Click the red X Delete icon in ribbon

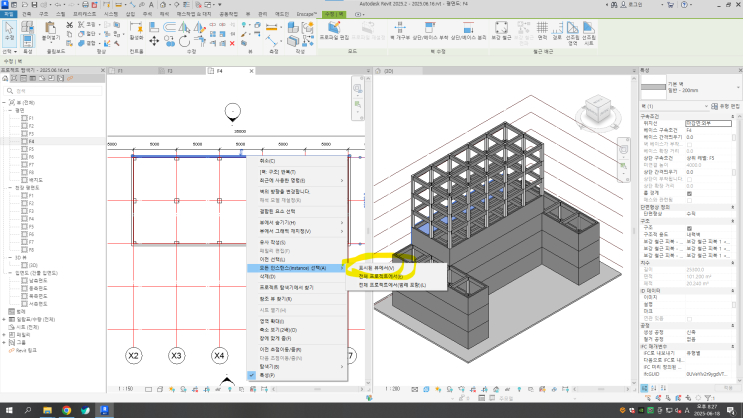point(232,43)
